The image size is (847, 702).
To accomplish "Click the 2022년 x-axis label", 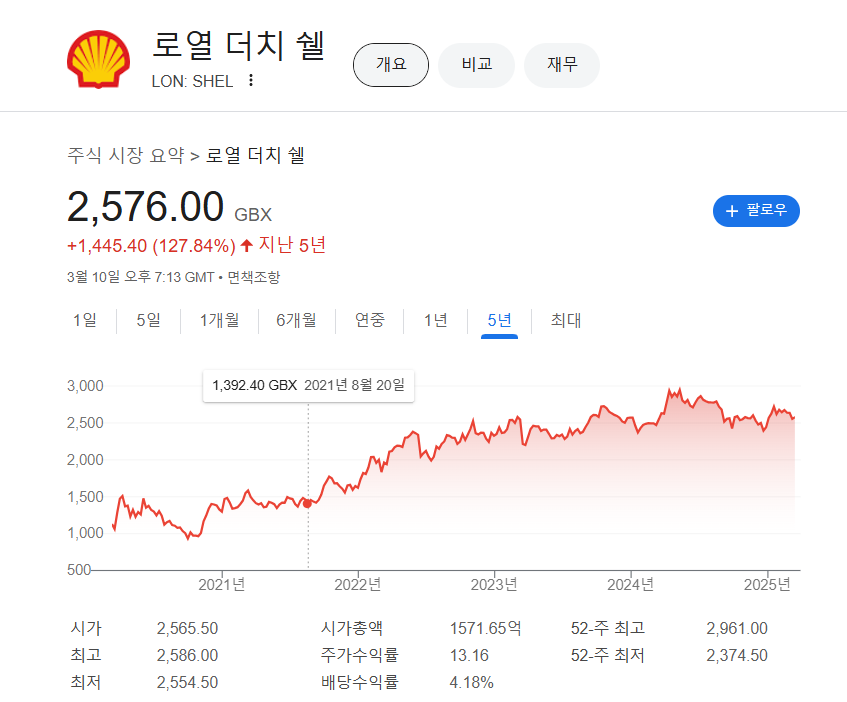I will pos(358,585).
